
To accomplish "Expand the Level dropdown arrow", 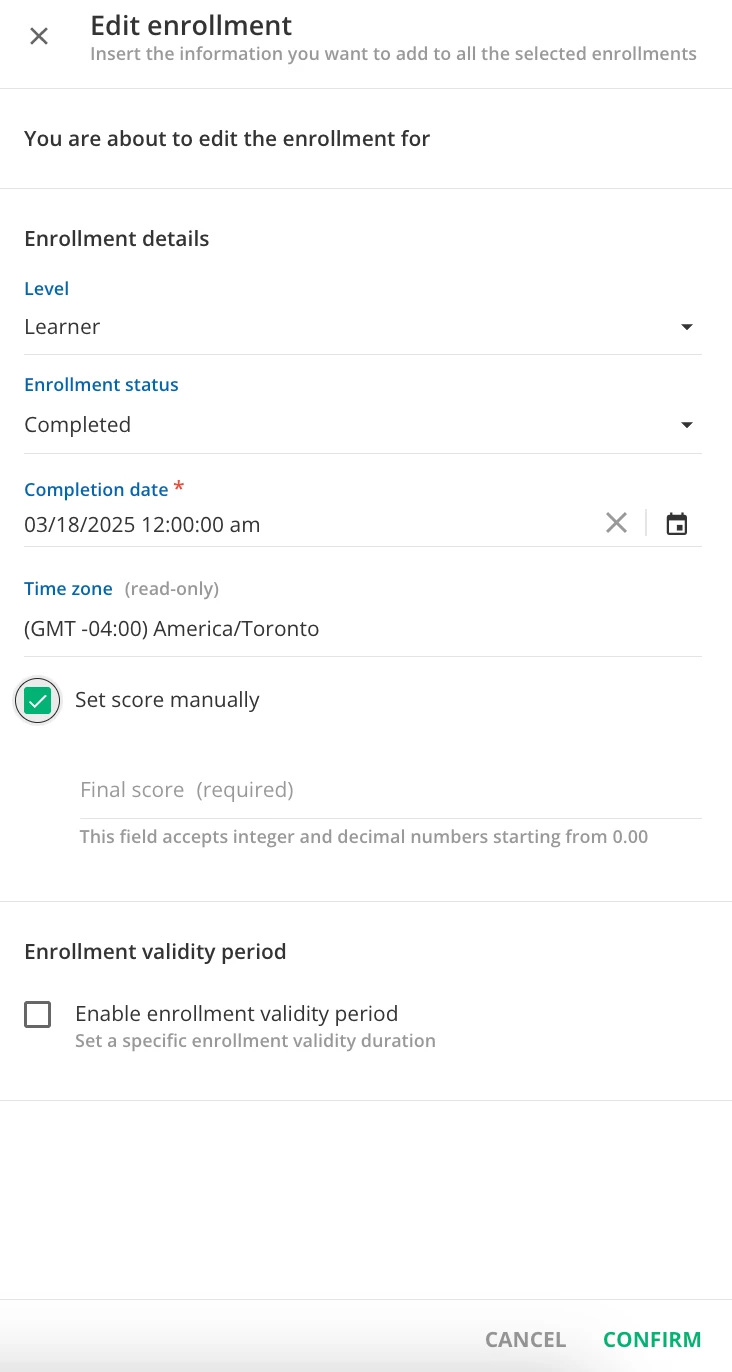I will coord(686,327).
